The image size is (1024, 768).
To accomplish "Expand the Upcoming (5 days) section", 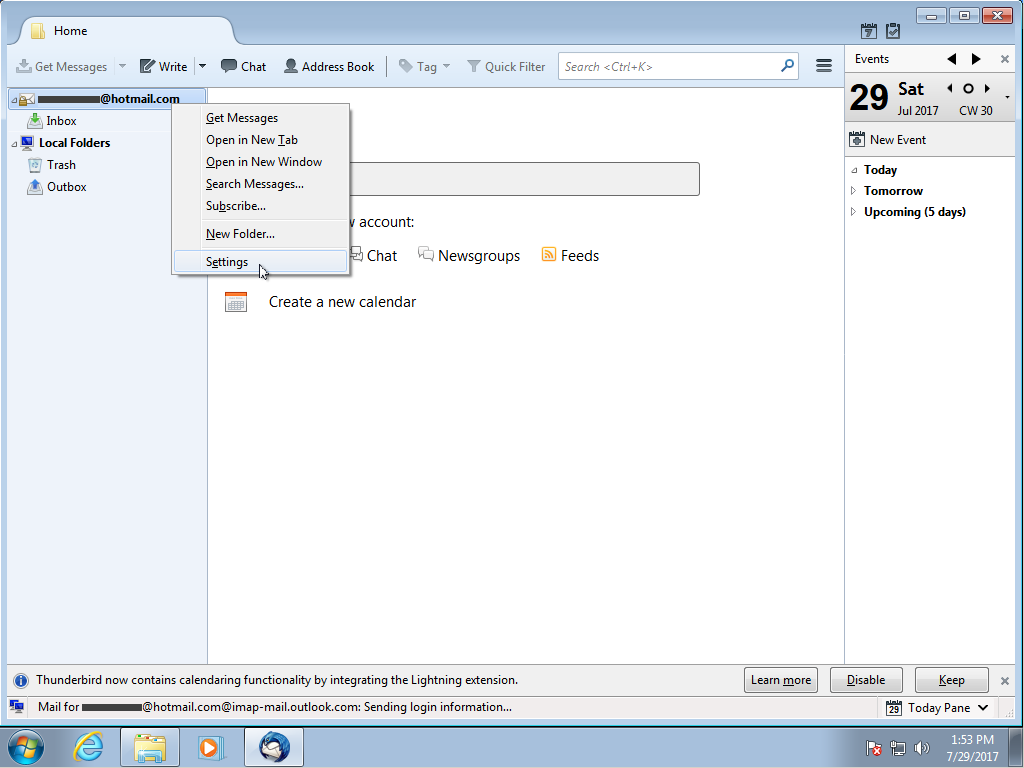I will click(853, 212).
